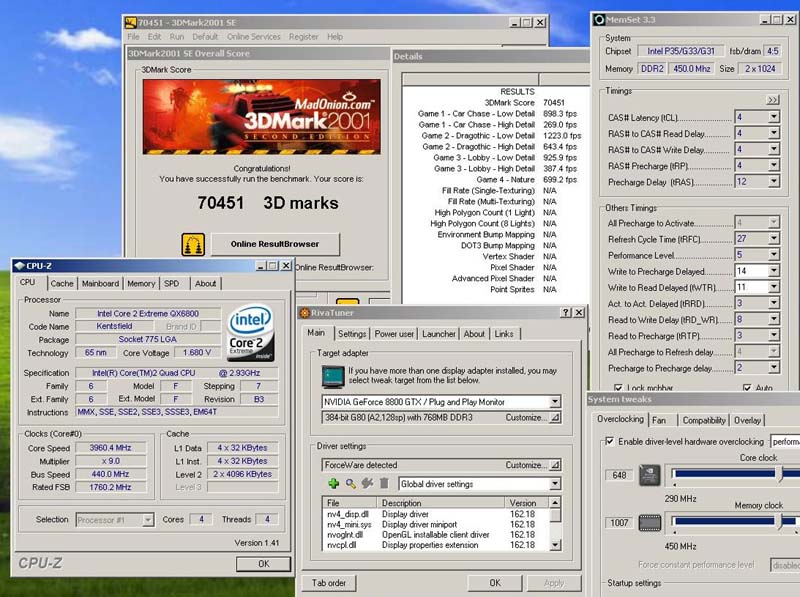Click the green plus icon in RivaTuner driver settings
Image resolution: width=800 pixels, height=597 pixels.
pyautogui.click(x=334, y=483)
